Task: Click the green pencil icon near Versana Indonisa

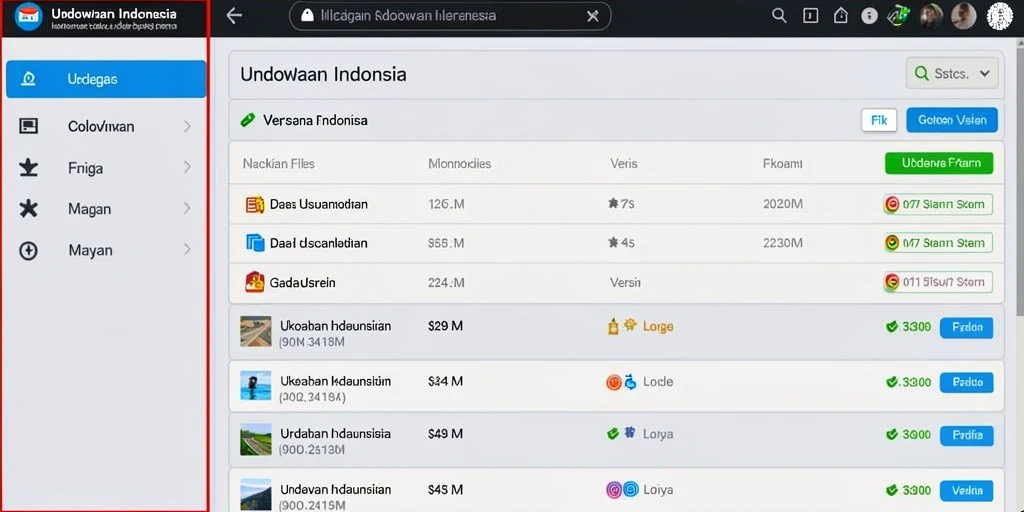Action: [248, 120]
